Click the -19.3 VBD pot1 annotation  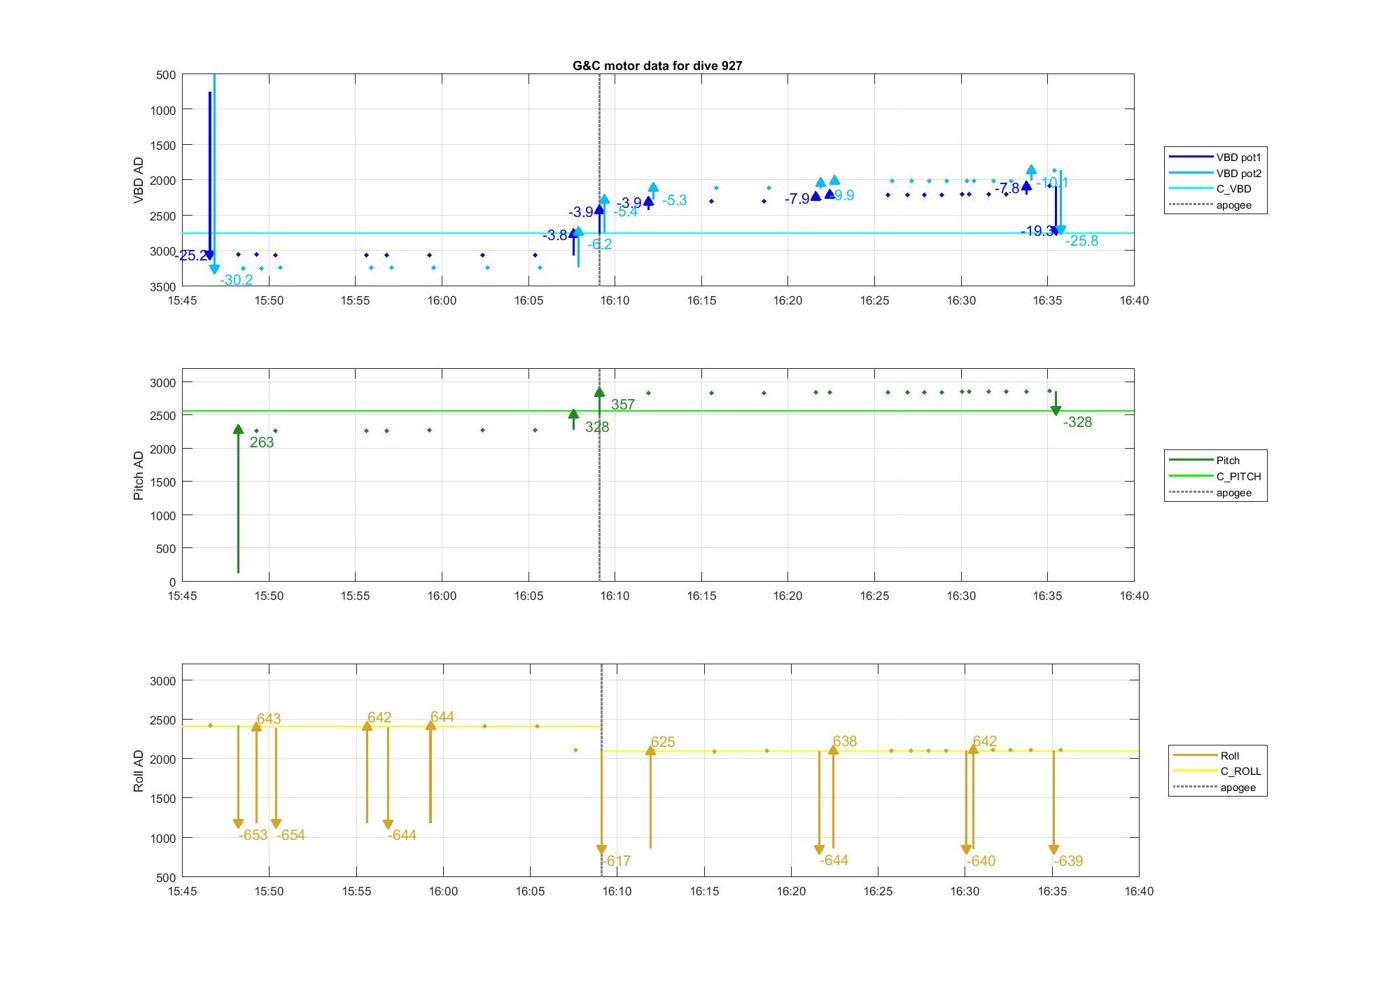[x=1037, y=231]
